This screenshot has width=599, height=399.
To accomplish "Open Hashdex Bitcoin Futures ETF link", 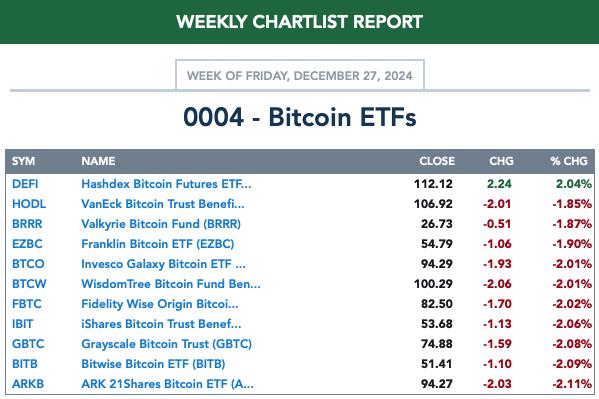I will (x=166, y=184).
